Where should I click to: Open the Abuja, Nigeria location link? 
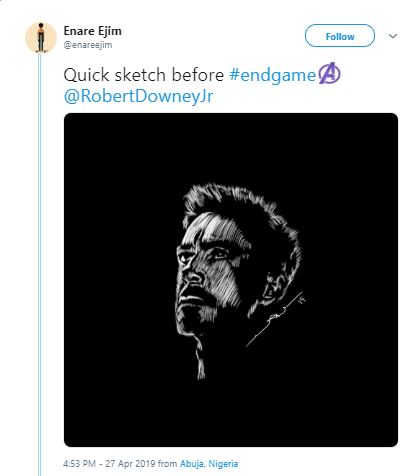209,464
